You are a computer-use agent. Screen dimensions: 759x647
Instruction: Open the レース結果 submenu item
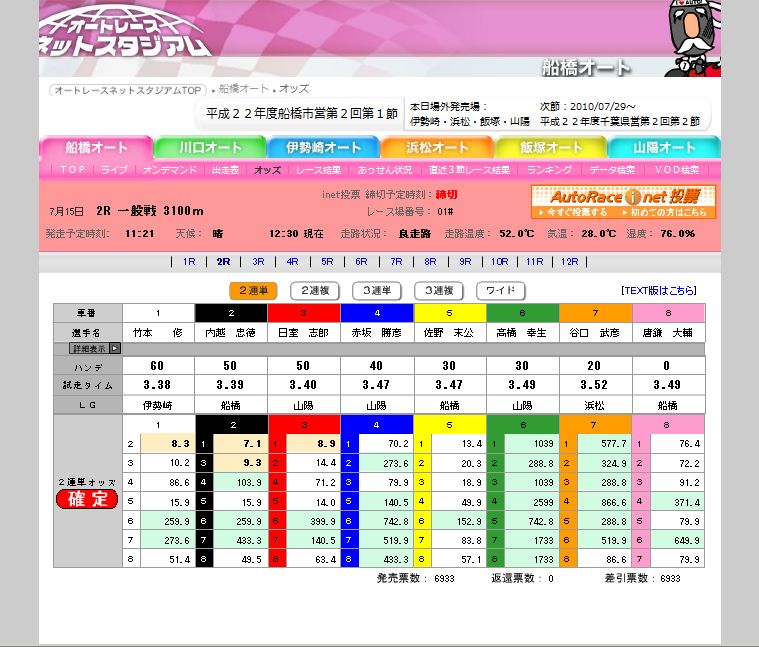click(319, 170)
